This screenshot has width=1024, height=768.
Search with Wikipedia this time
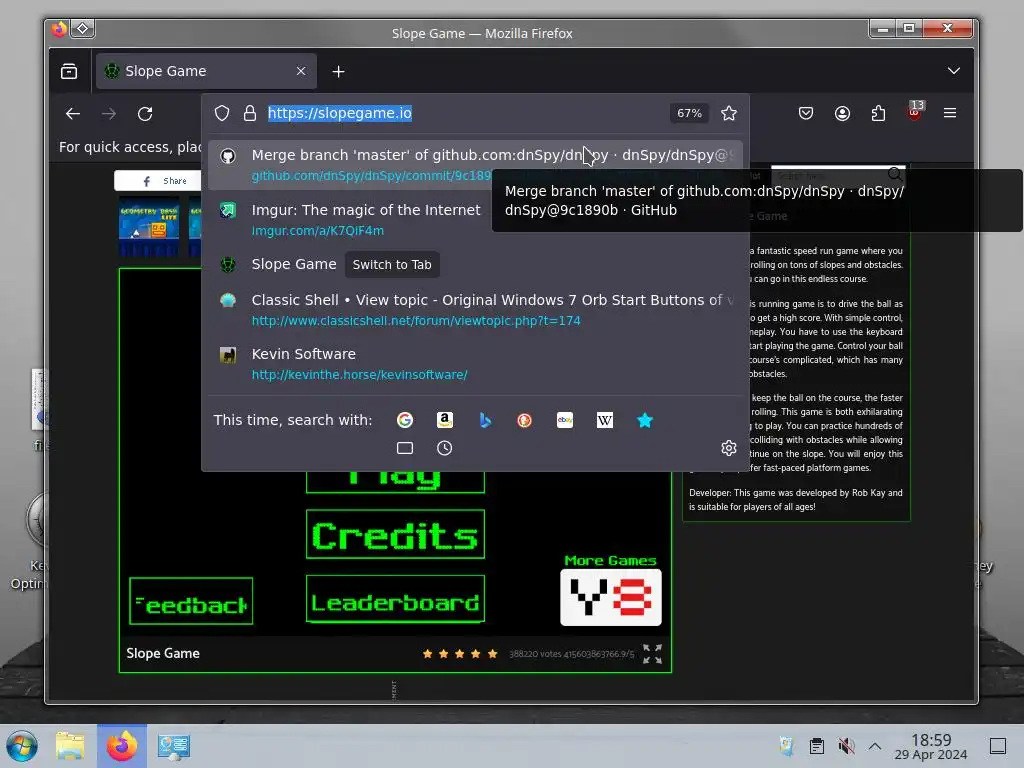605,420
